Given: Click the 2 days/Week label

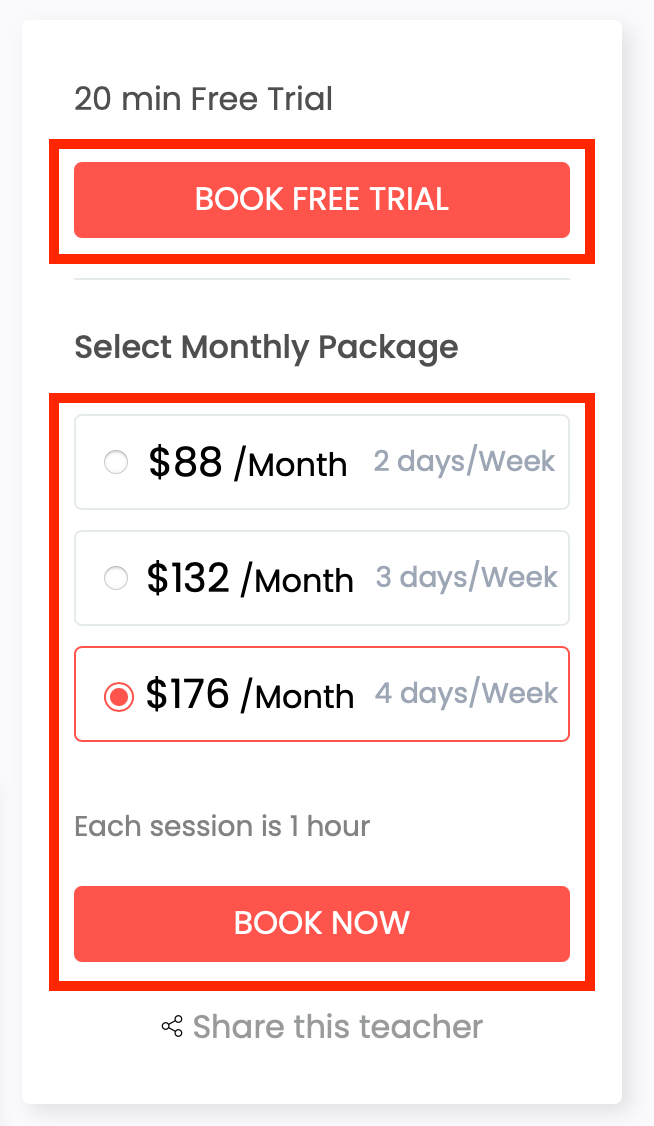Looking at the screenshot, I should pos(464,461).
